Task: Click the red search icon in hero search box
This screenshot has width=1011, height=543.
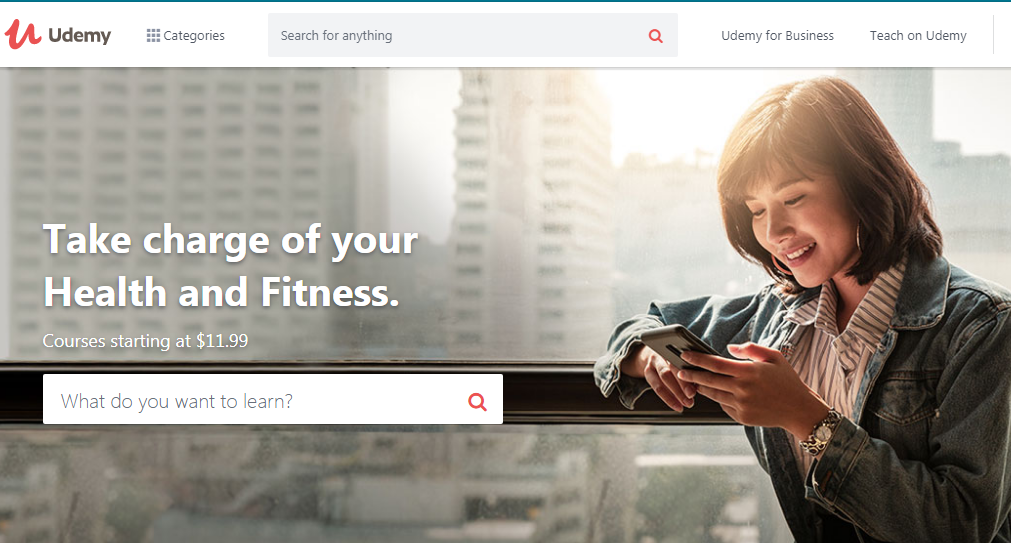Action: pos(477,402)
